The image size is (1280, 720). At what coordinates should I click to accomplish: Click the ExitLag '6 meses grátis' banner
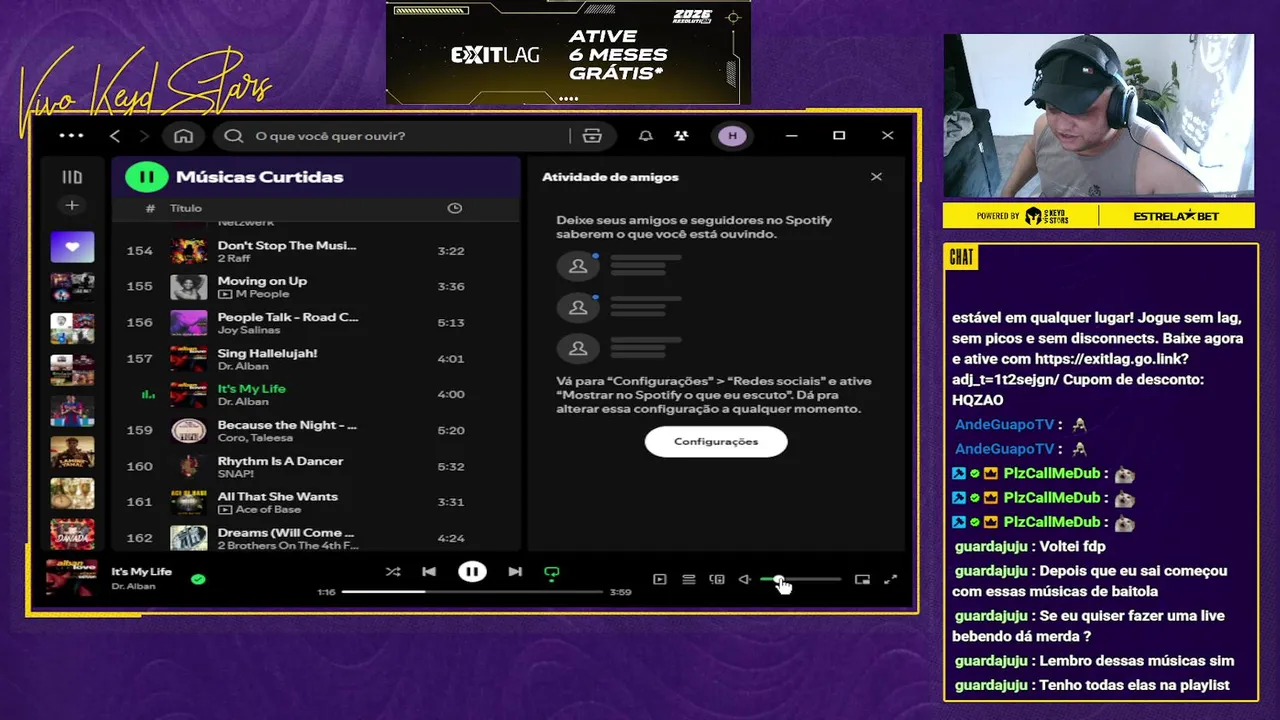point(568,52)
